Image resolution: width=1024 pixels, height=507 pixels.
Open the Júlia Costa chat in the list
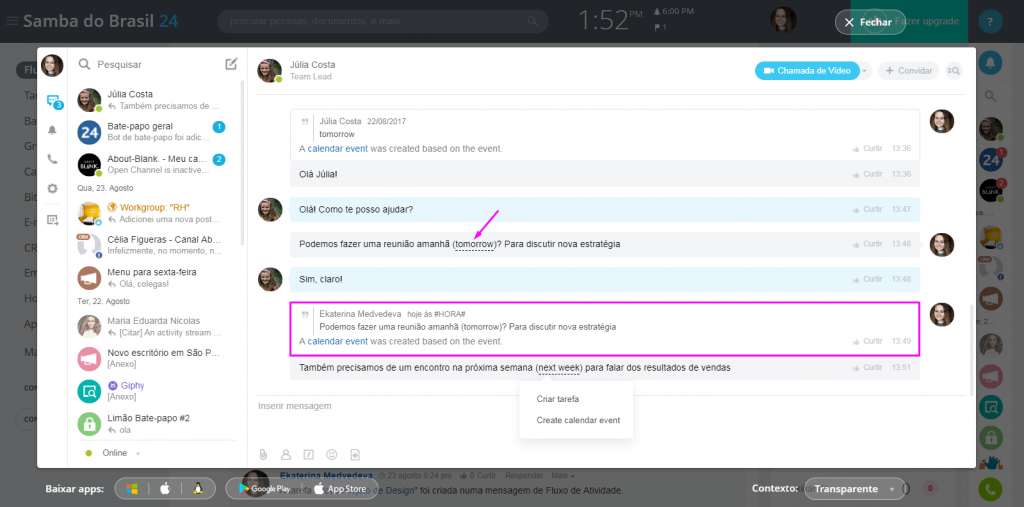tap(155, 100)
